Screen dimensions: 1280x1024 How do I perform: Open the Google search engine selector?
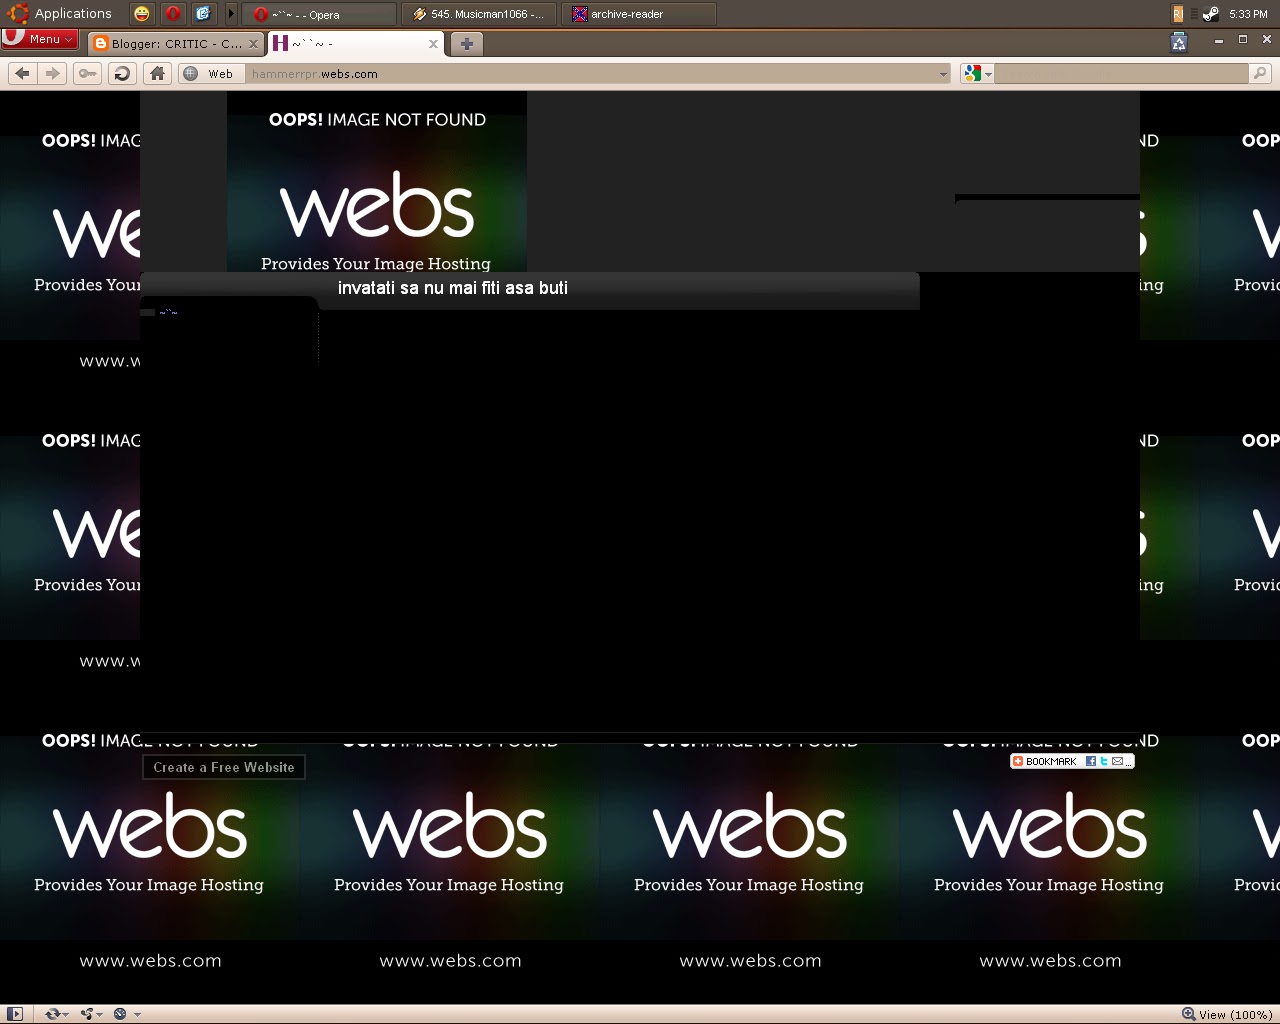pyautogui.click(x=977, y=74)
